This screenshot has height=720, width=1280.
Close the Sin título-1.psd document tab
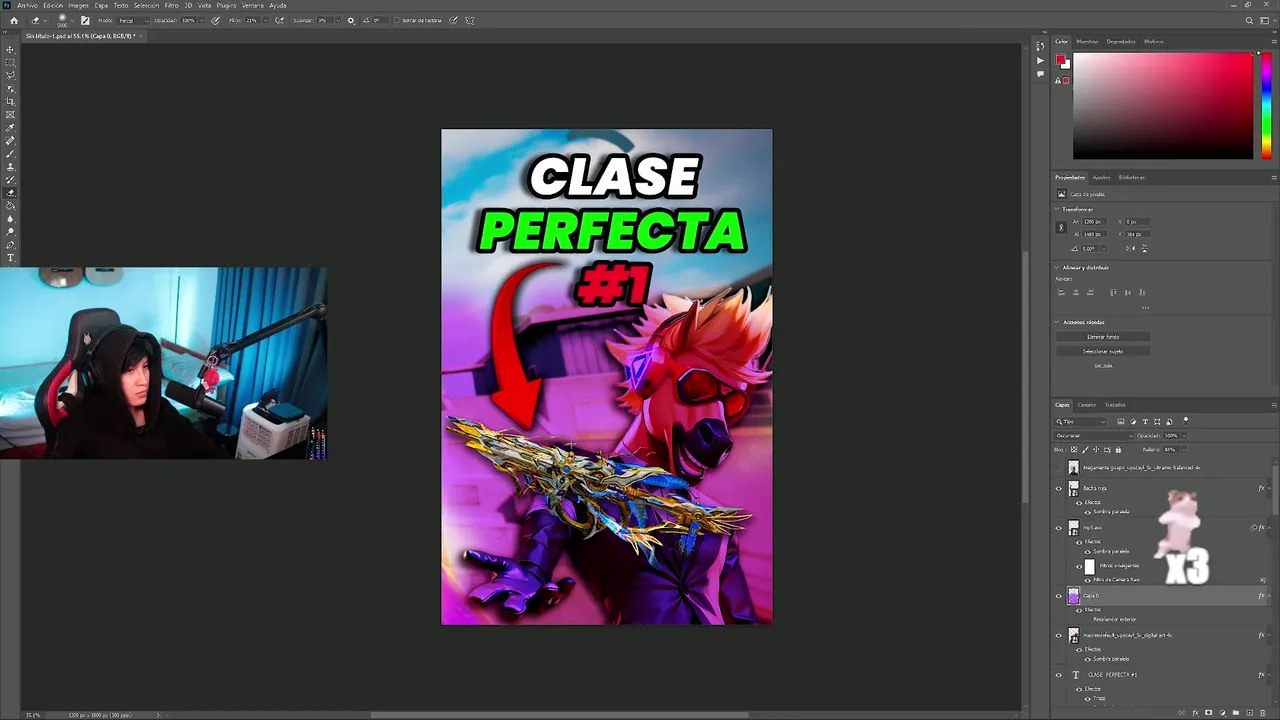pos(141,36)
